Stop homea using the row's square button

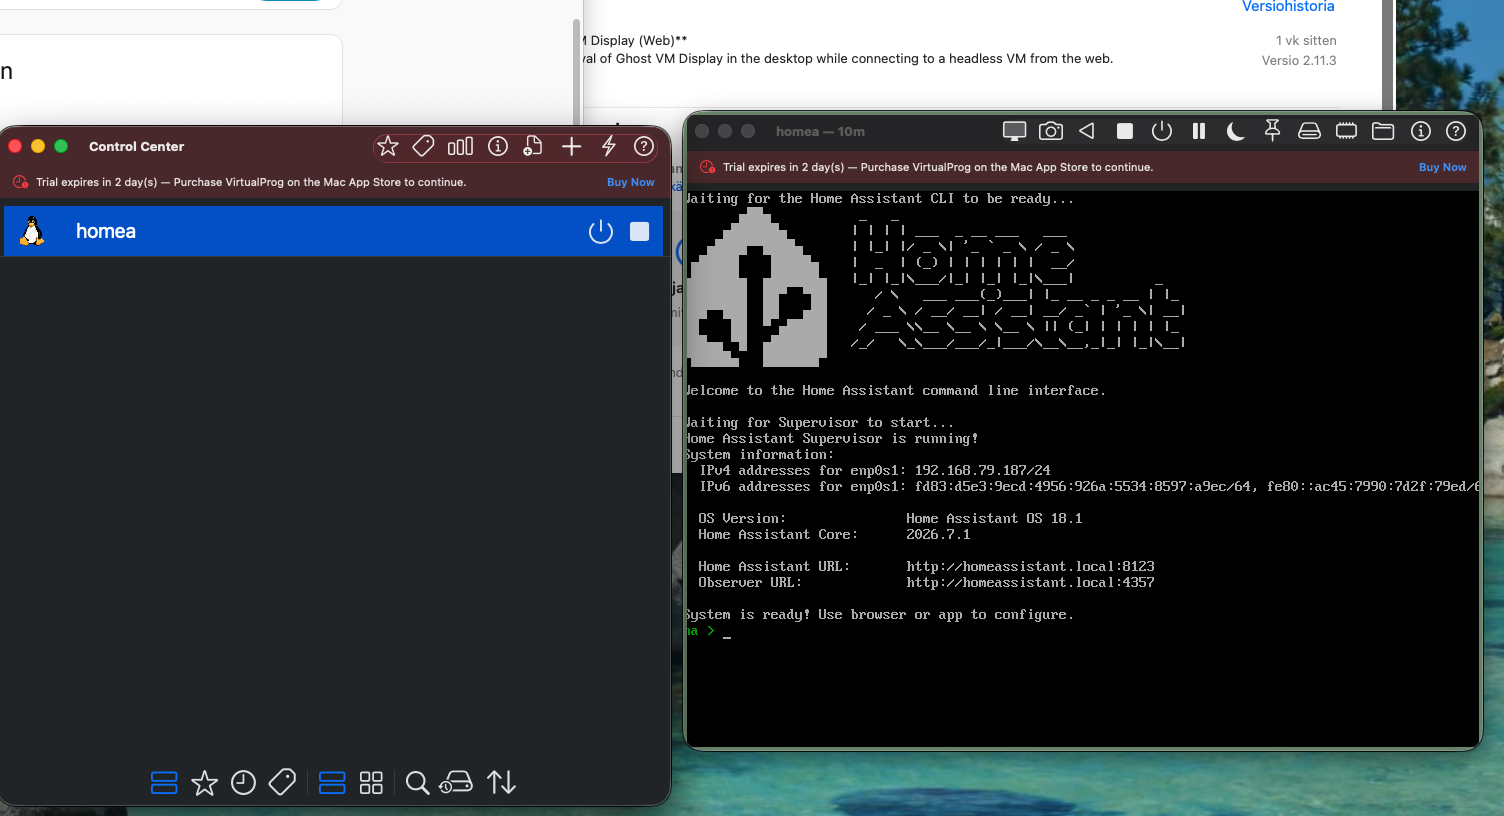pos(640,232)
